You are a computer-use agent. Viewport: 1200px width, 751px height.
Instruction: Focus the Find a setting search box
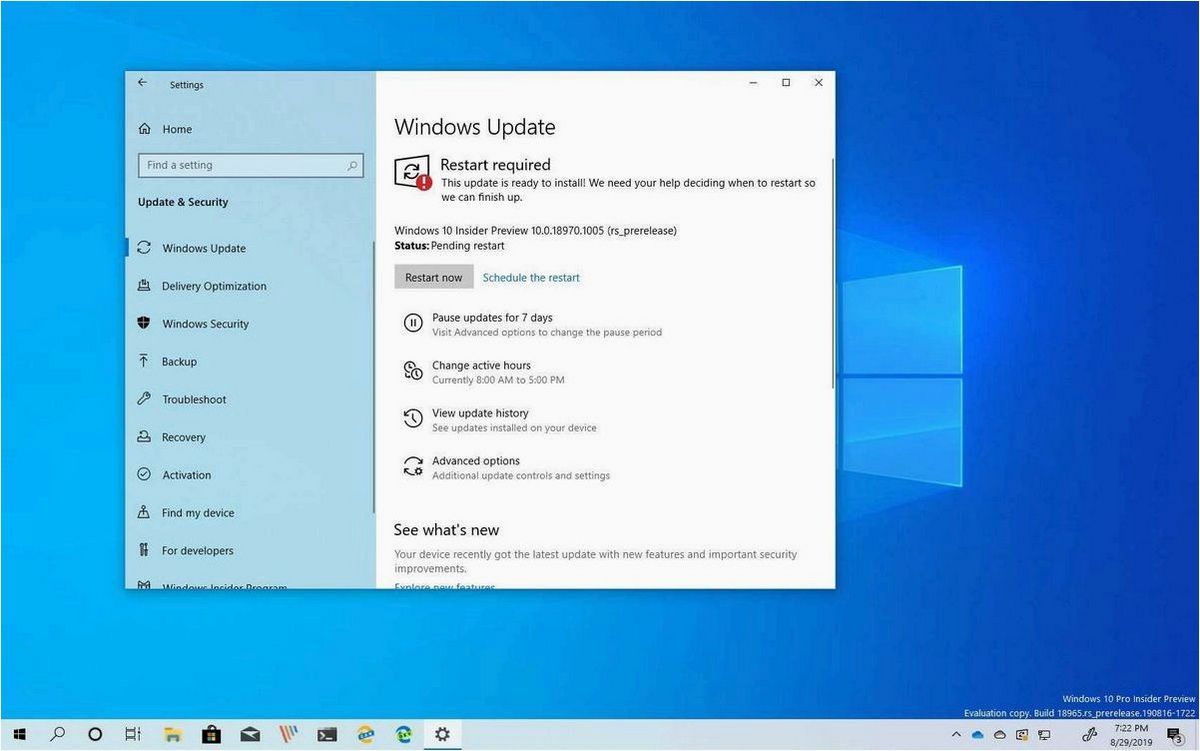[250, 165]
